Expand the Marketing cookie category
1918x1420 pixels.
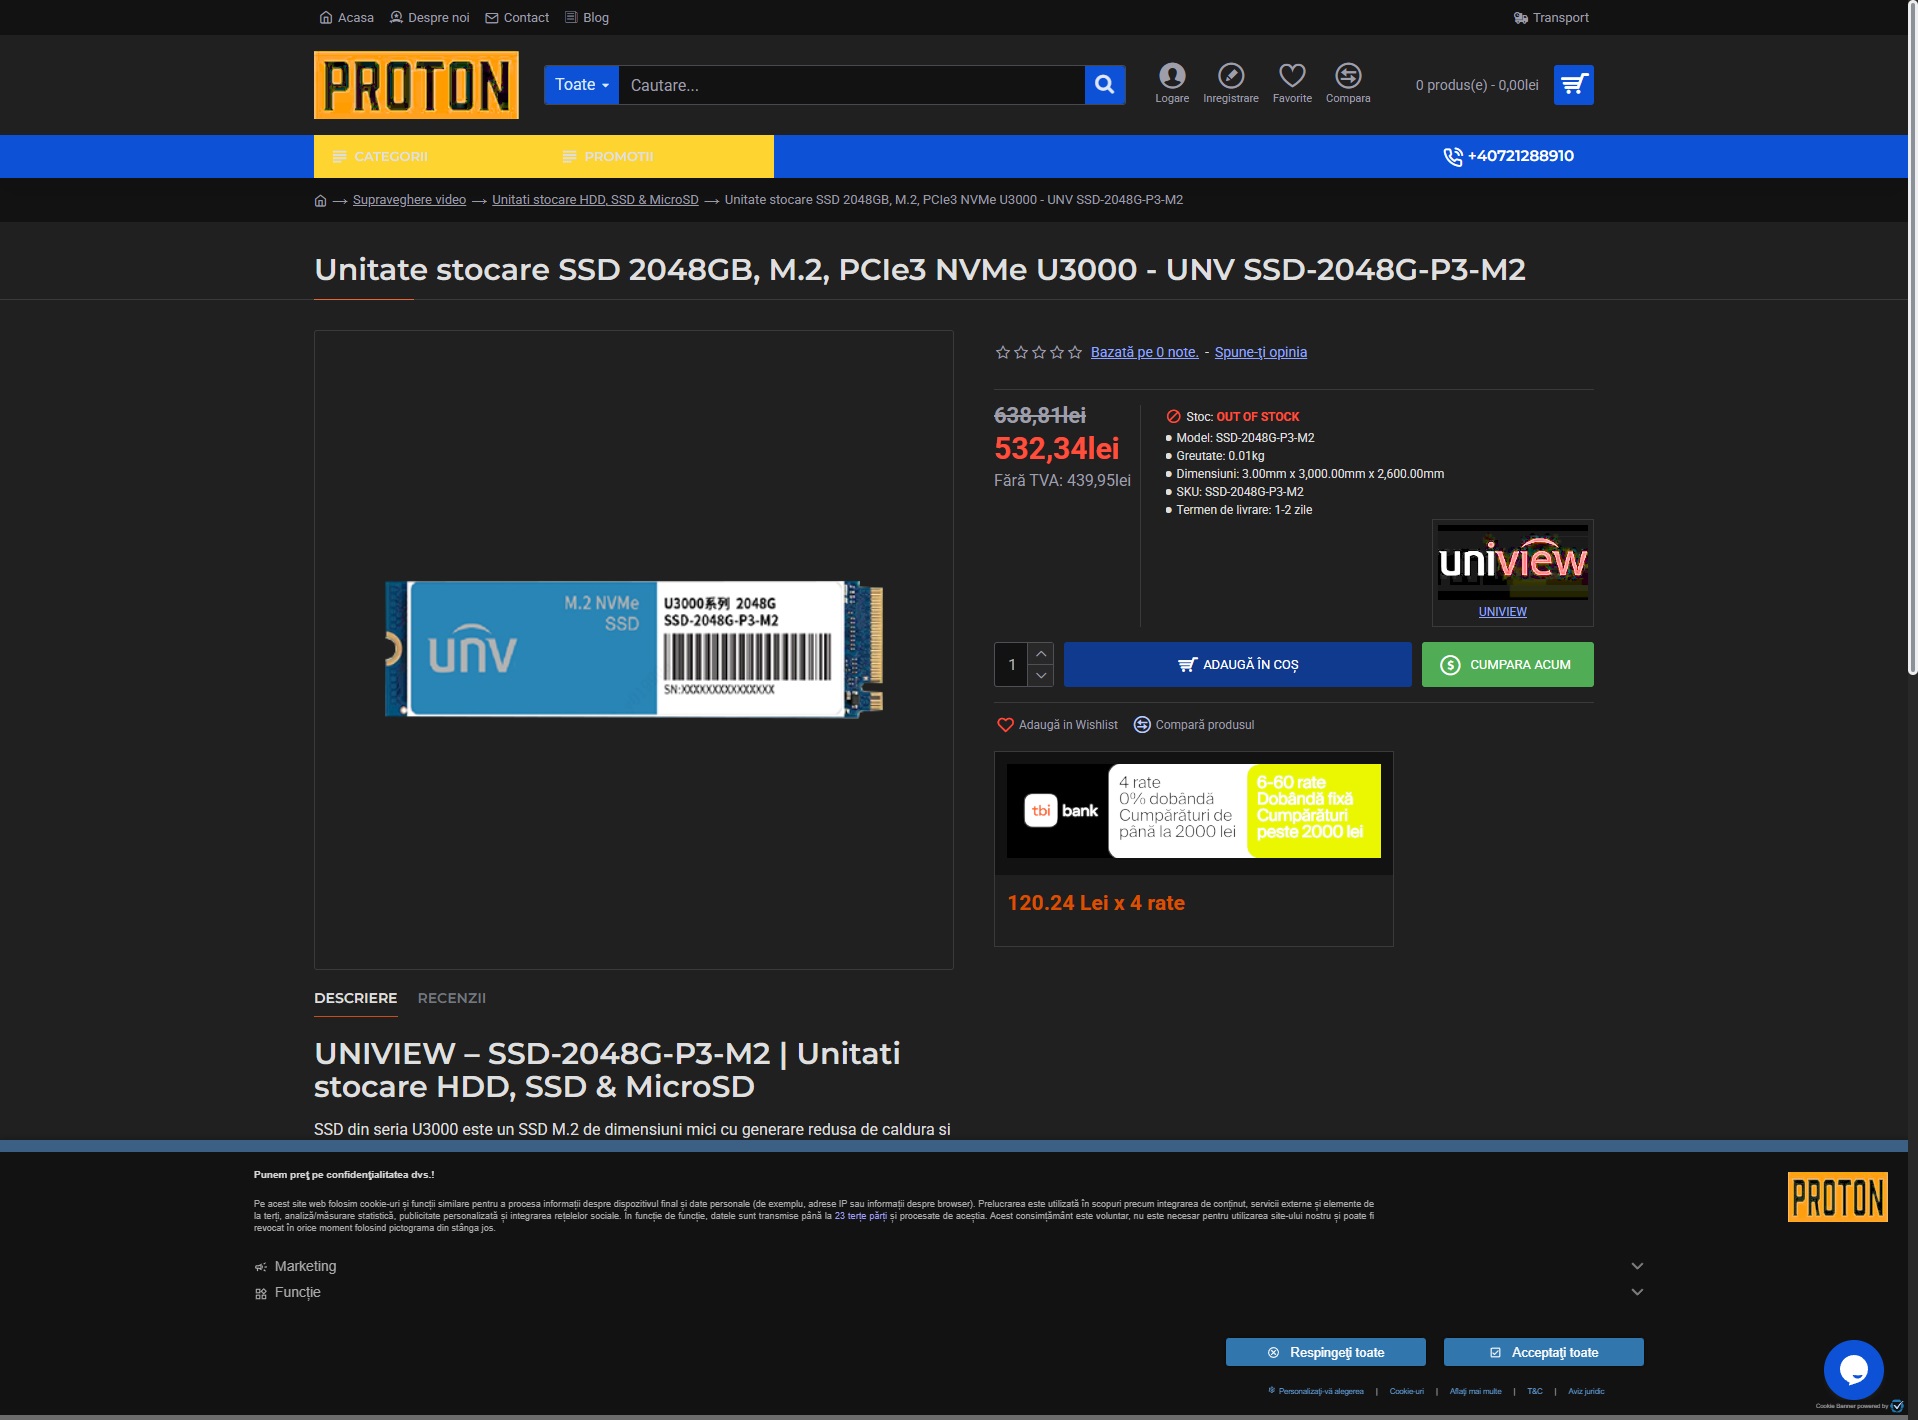949,1266
